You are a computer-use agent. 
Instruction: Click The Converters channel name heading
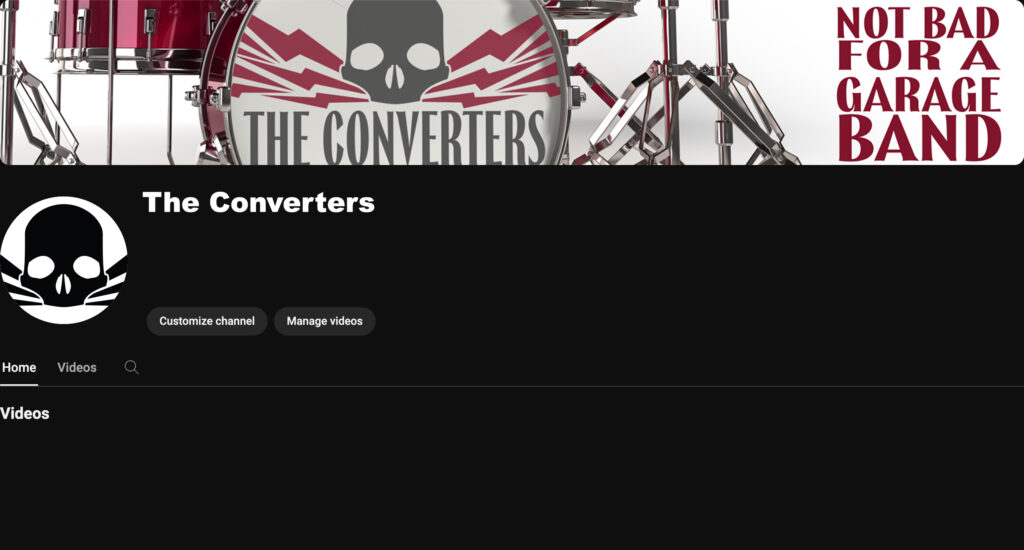tap(259, 202)
